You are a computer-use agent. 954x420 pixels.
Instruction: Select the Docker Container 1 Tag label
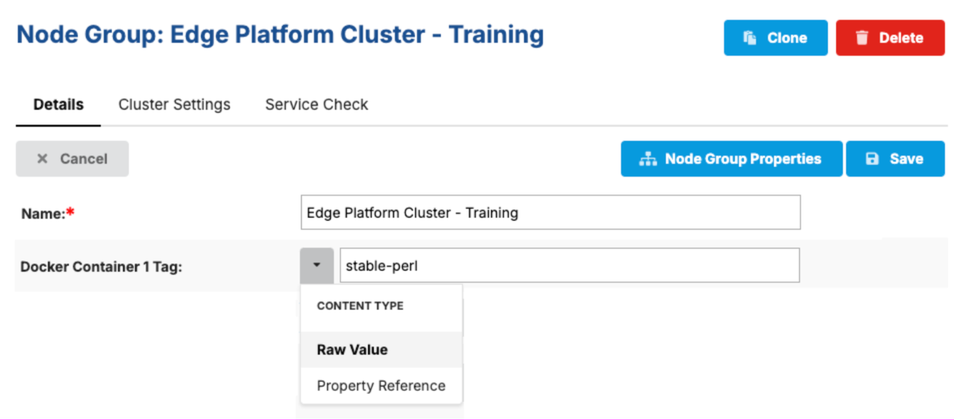102,267
